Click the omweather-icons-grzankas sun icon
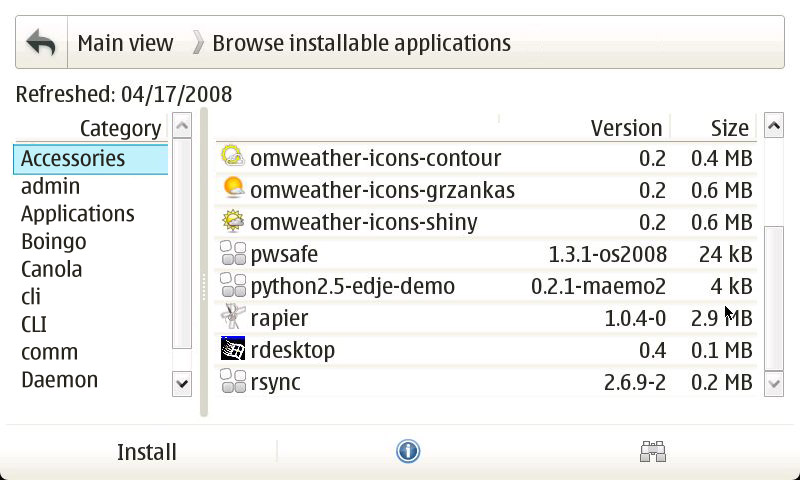This screenshot has width=800, height=480. [x=232, y=190]
